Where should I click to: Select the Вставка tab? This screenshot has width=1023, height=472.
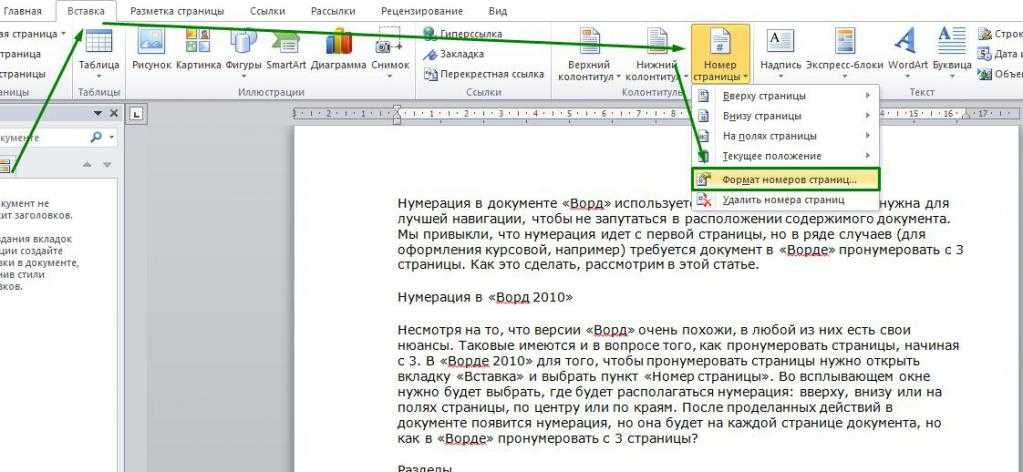(x=86, y=10)
